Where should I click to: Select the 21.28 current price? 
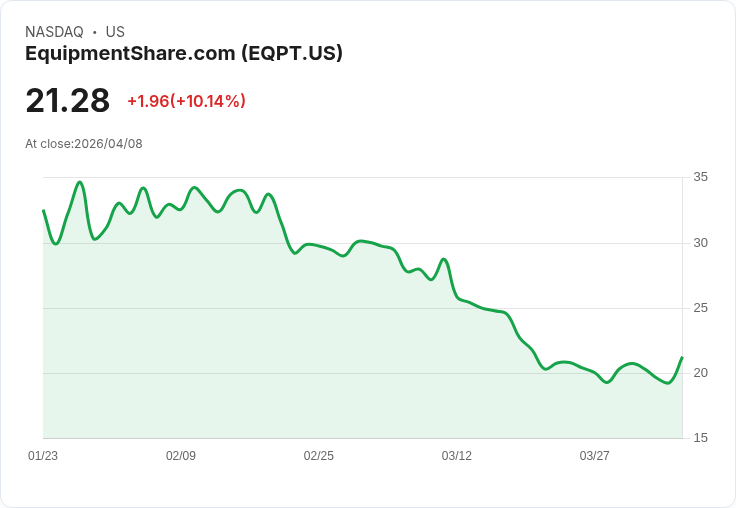point(68,100)
